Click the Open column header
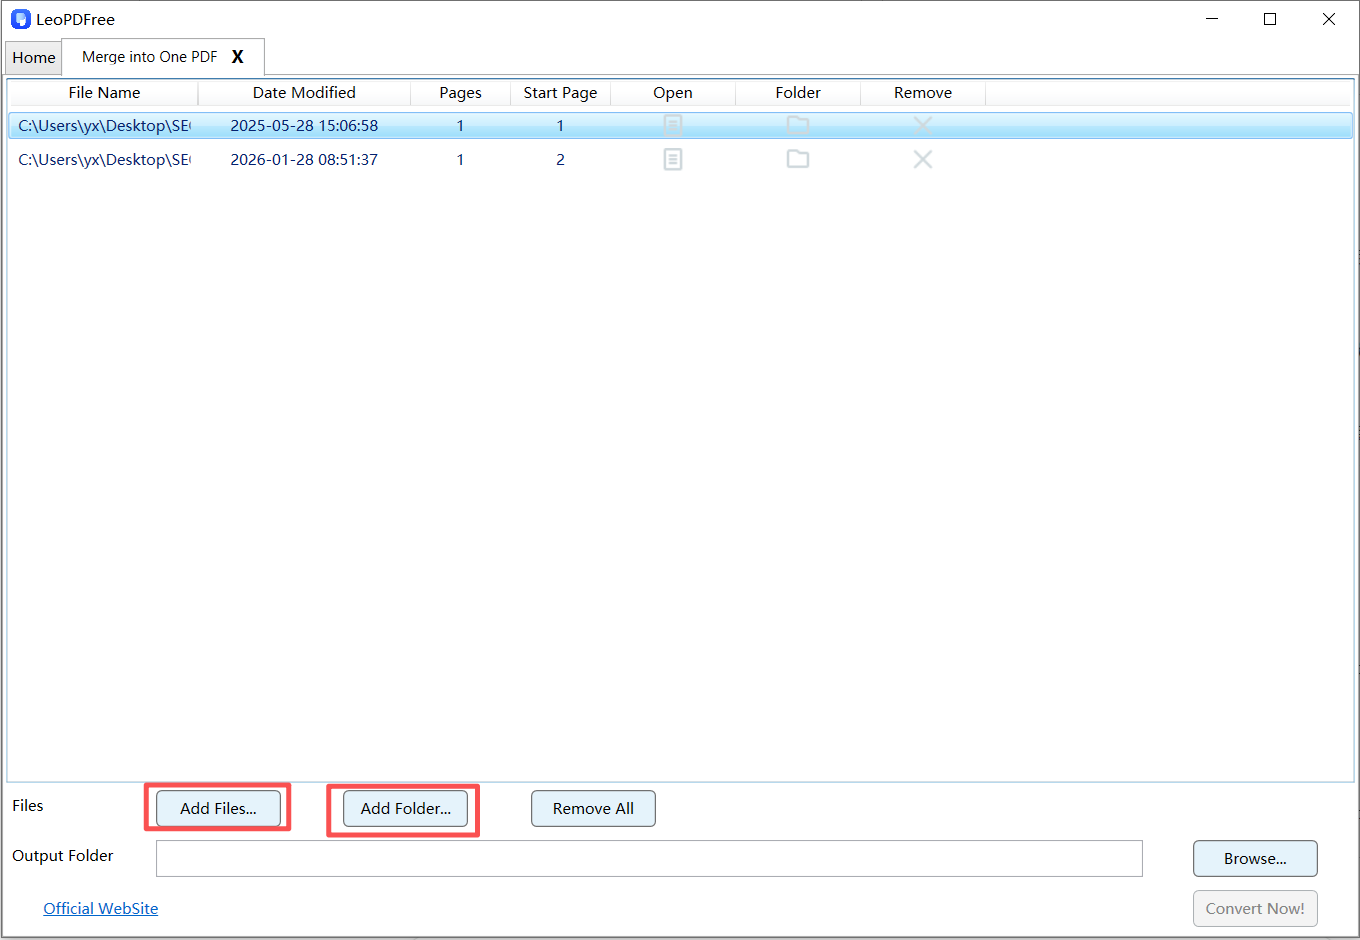Viewport: 1360px width, 940px height. click(673, 92)
